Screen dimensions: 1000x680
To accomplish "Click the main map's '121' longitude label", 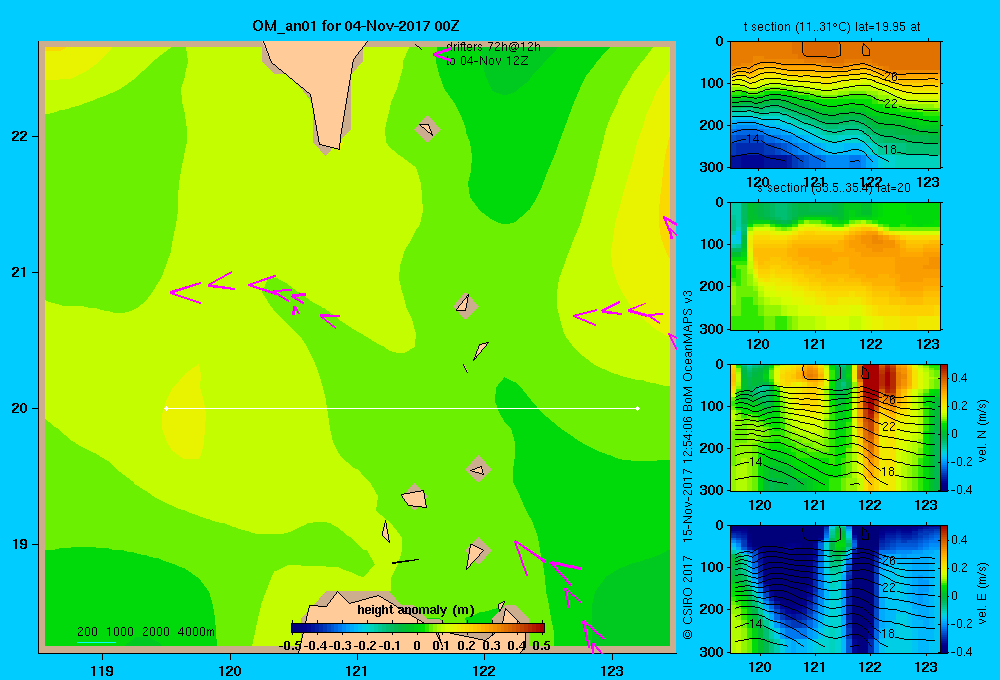I will pos(357,670).
